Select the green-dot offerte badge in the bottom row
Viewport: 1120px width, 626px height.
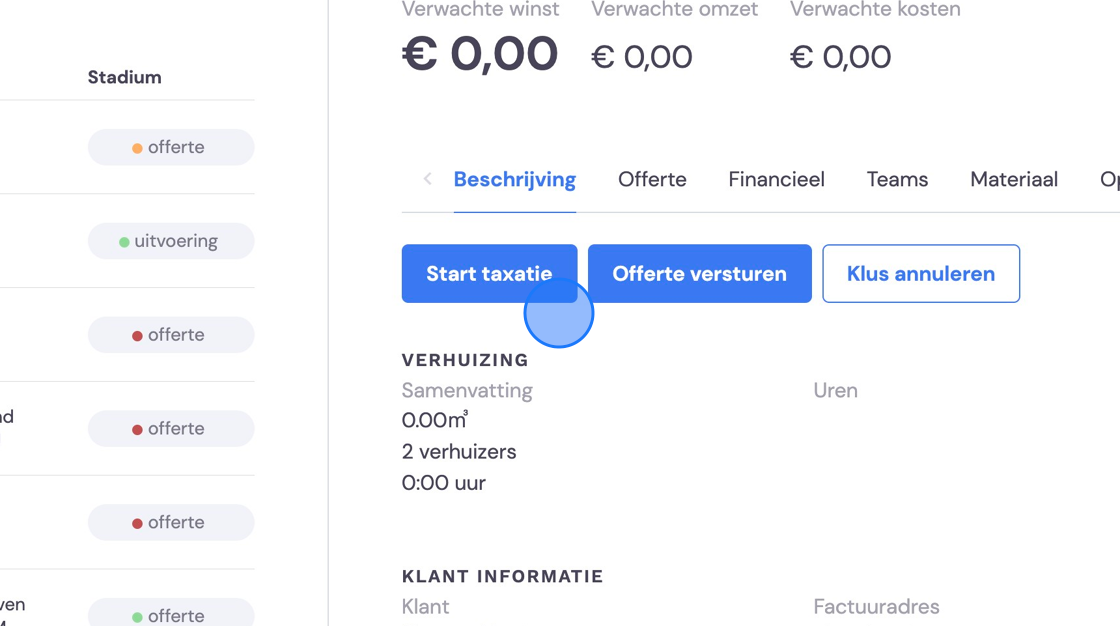pos(171,613)
